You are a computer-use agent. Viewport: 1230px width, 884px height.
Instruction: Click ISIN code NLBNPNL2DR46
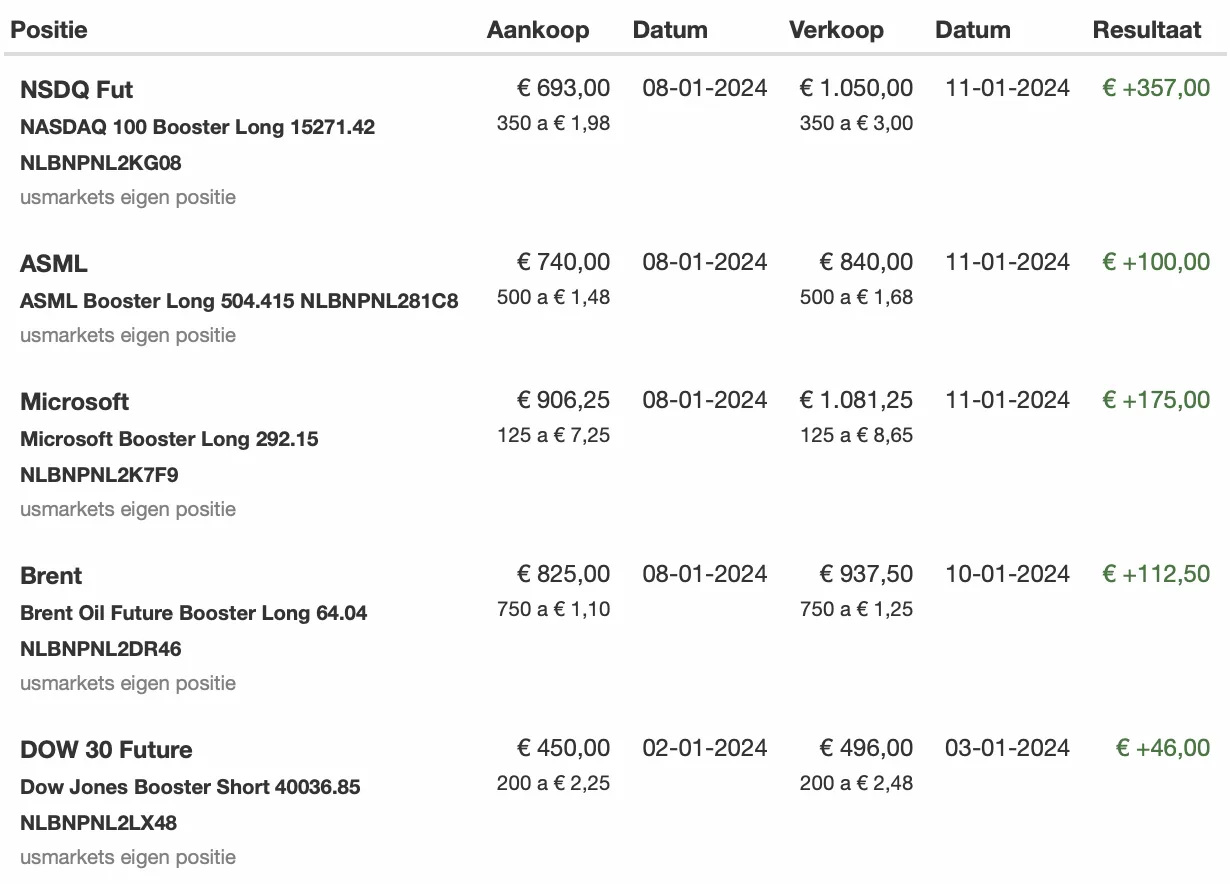pyautogui.click(x=101, y=648)
